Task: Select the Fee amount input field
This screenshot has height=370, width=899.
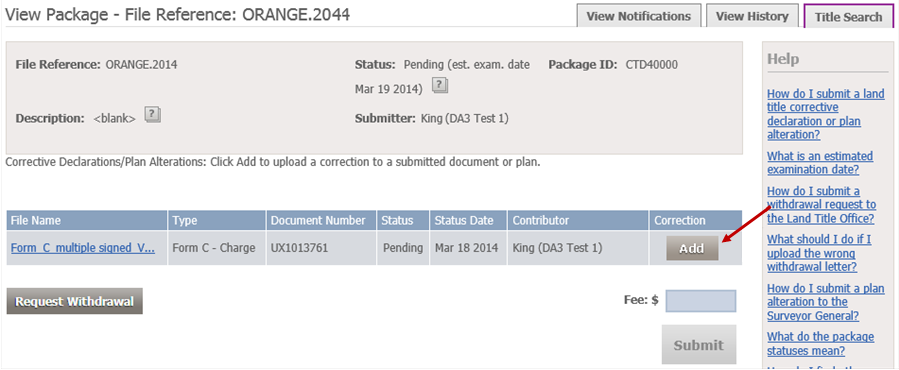Action: 701,301
